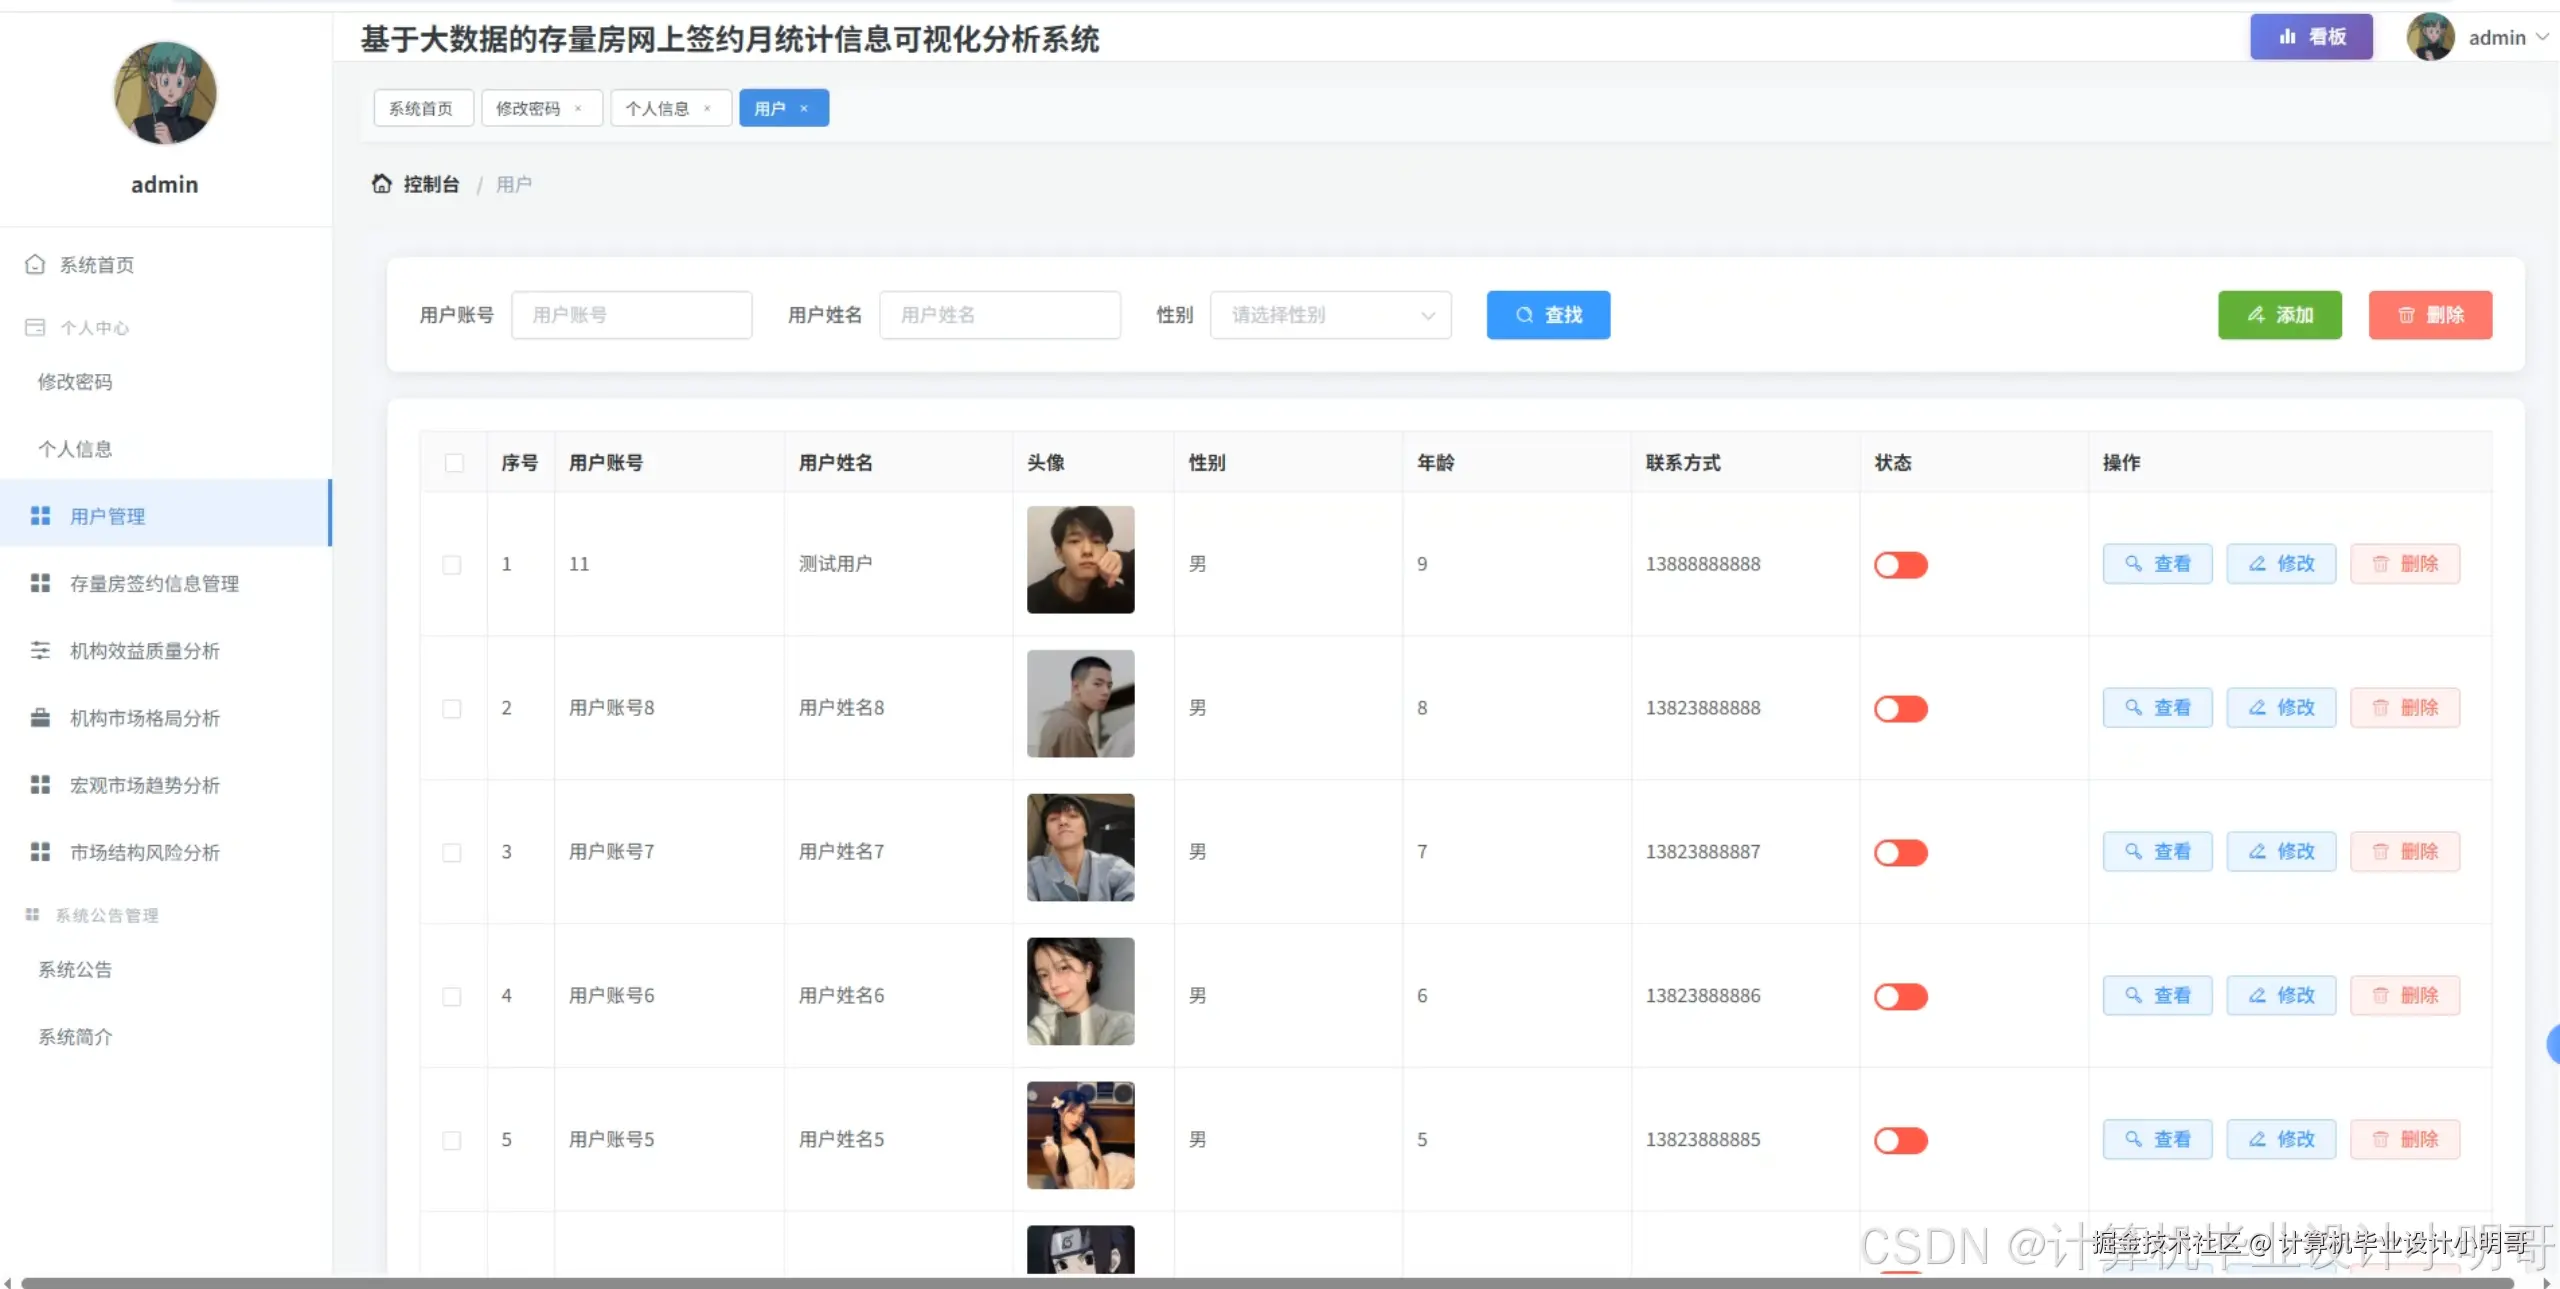Click the 机构市场格局分析 briefcase icon
2560x1289 pixels.
(x=40, y=718)
